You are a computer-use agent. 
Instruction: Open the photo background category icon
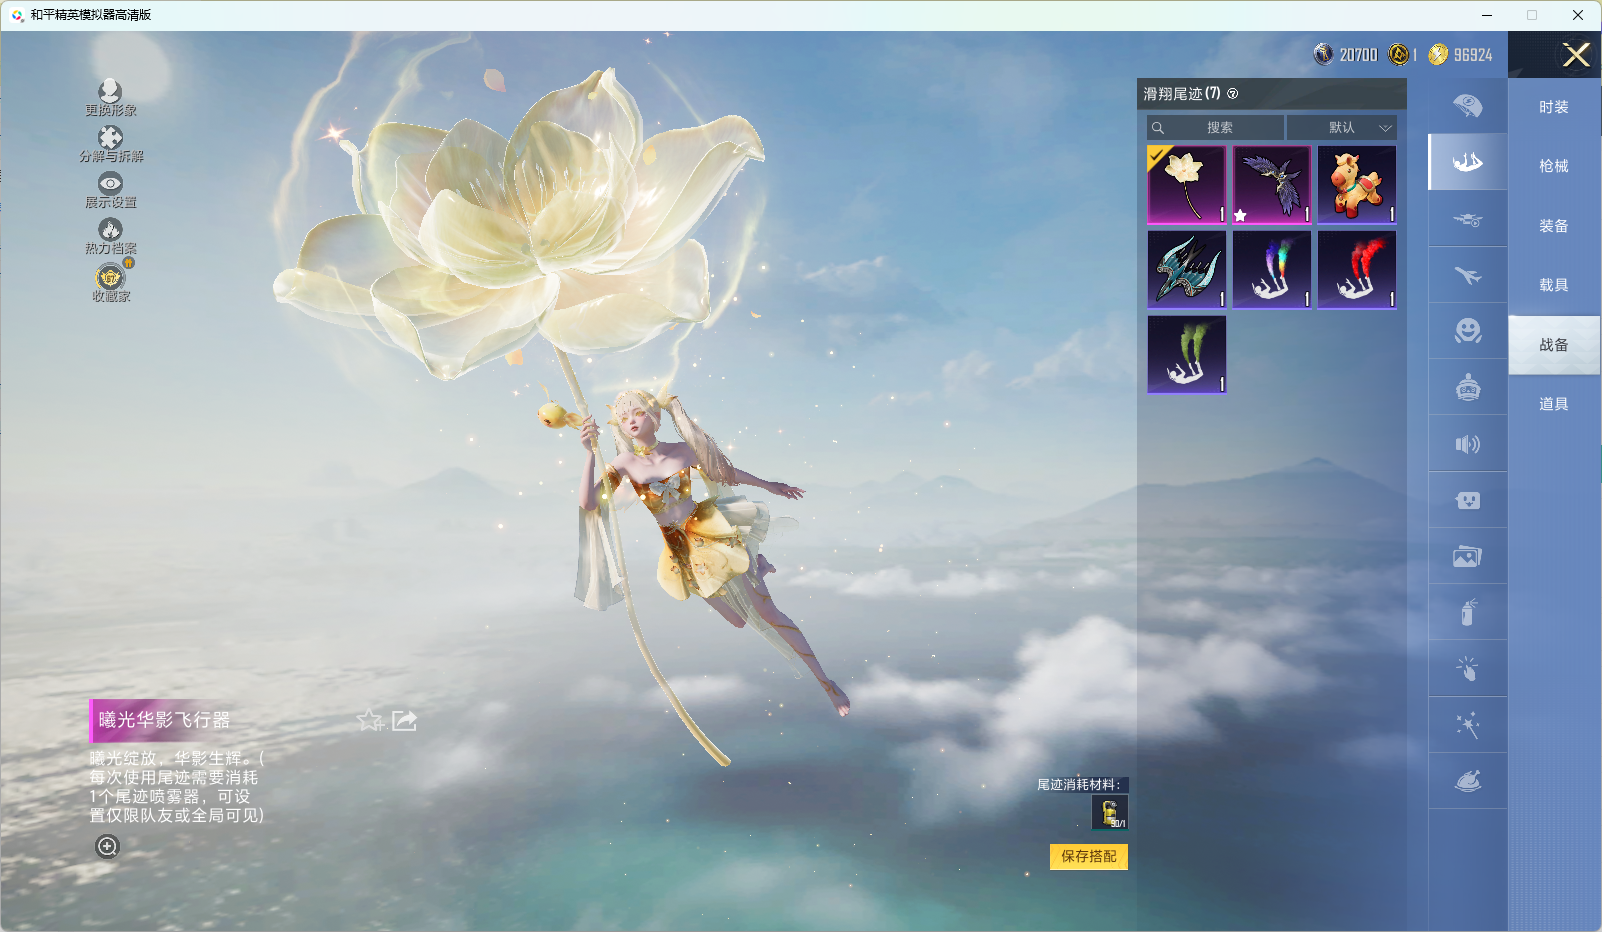tap(1468, 556)
